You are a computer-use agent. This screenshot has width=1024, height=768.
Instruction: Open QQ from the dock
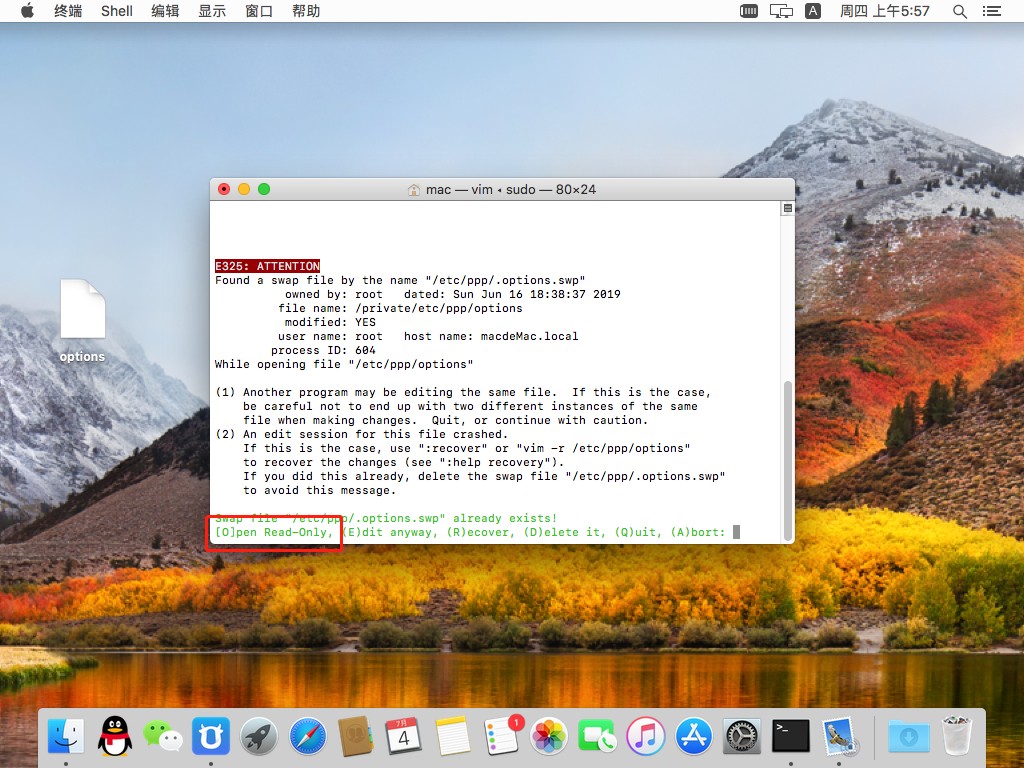pos(115,738)
